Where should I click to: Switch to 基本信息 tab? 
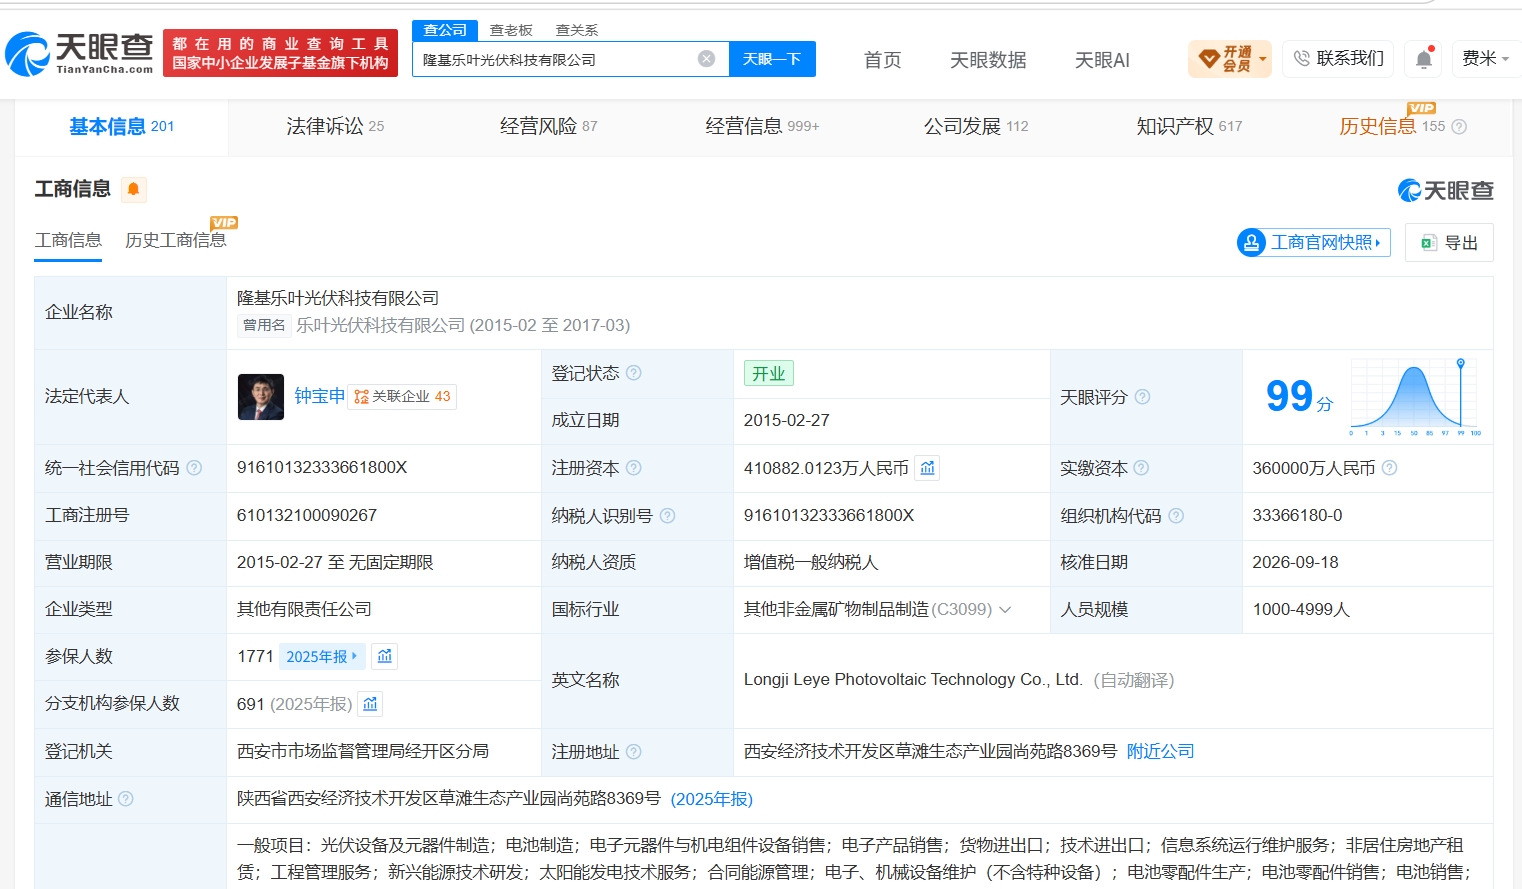pos(121,127)
